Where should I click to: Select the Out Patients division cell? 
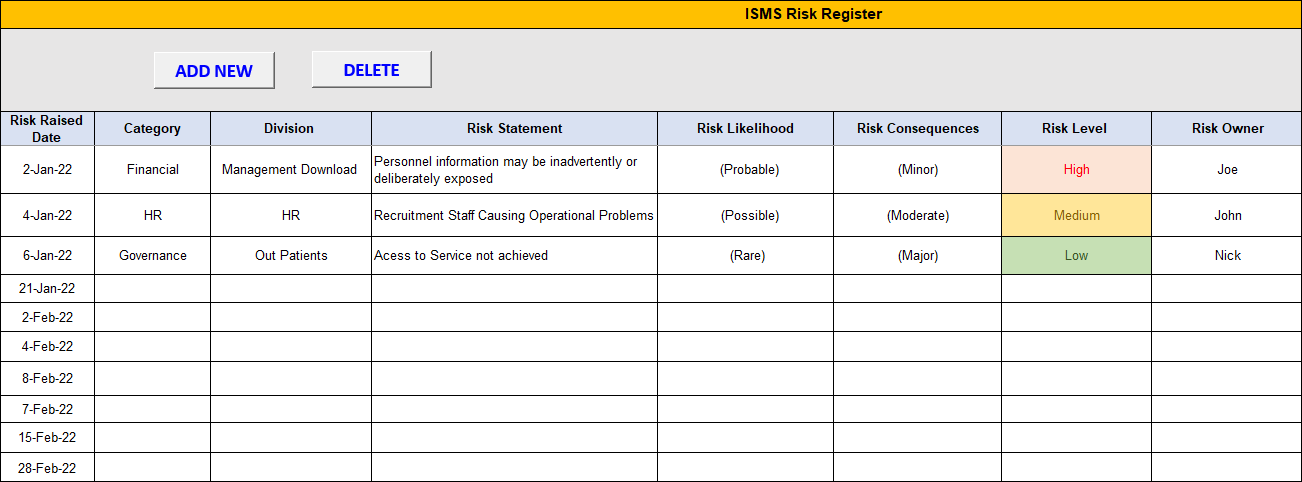(x=290, y=255)
